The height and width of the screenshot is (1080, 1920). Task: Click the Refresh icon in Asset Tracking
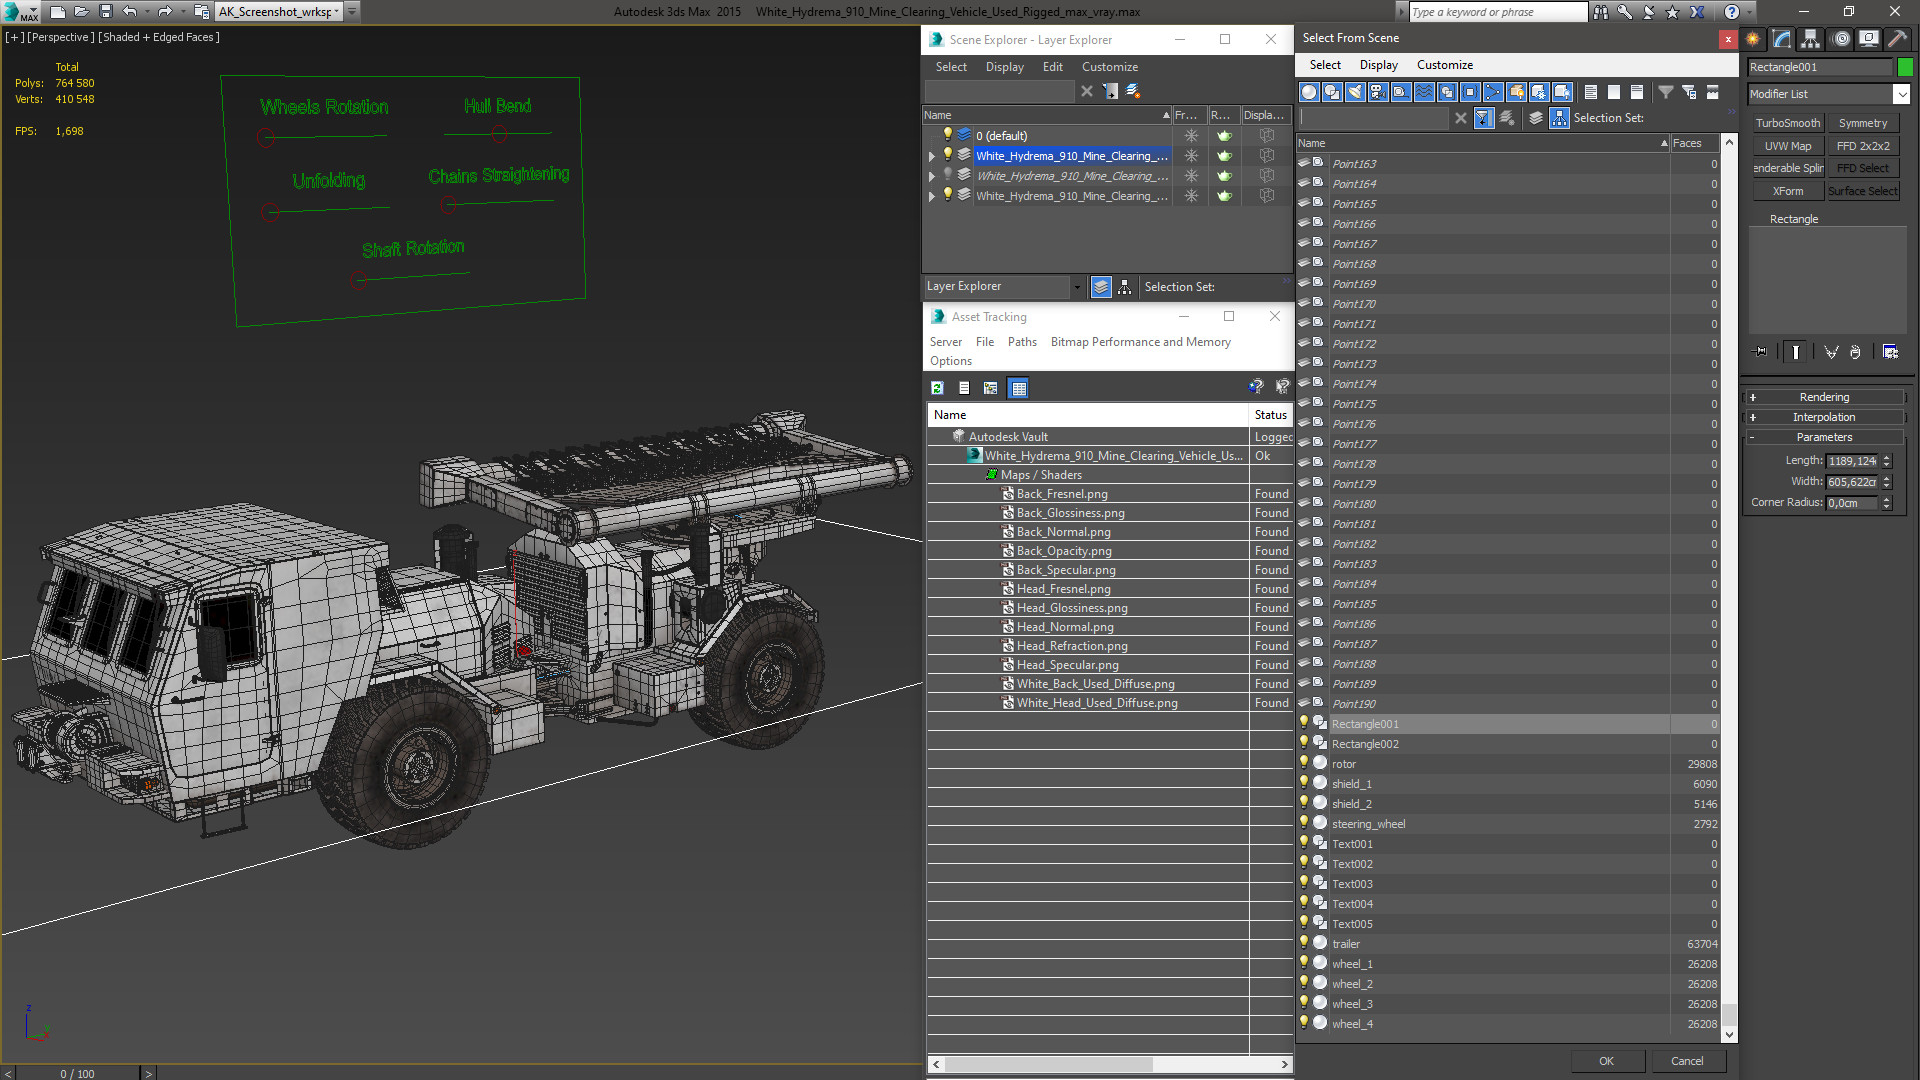(x=937, y=388)
